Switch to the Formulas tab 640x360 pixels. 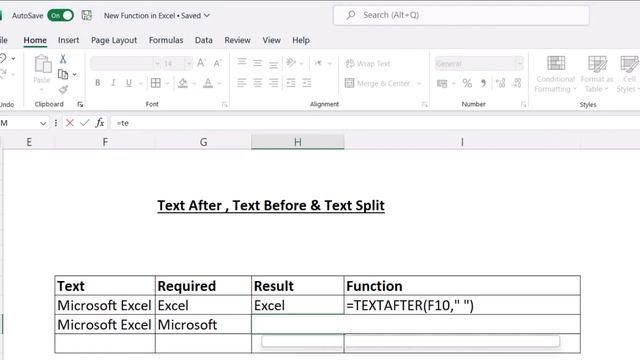(x=166, y=40)
